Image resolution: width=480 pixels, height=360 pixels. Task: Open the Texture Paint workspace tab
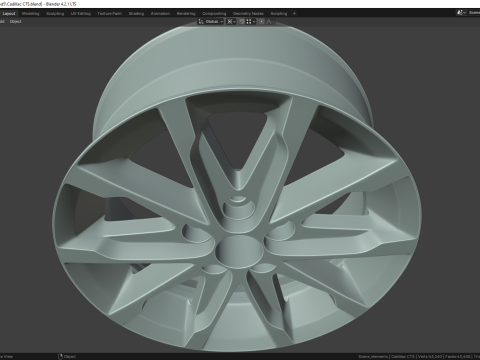(109, 14)
